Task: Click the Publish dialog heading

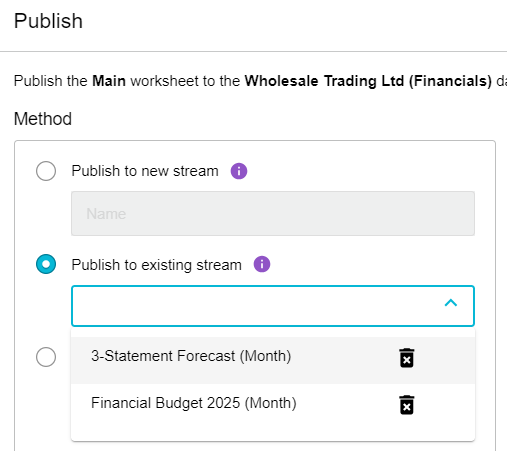Action: pos(48,21)
